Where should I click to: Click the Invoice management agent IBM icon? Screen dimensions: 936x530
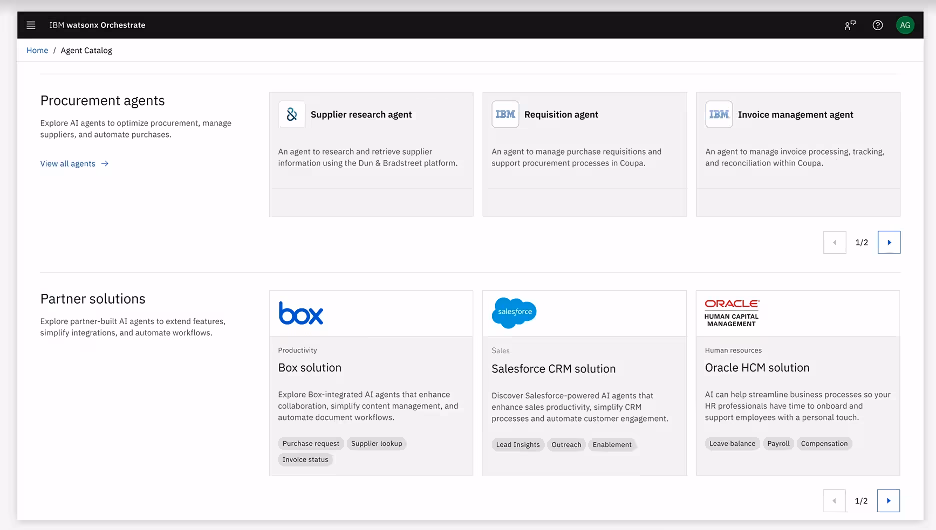click(x=719, y=115)
